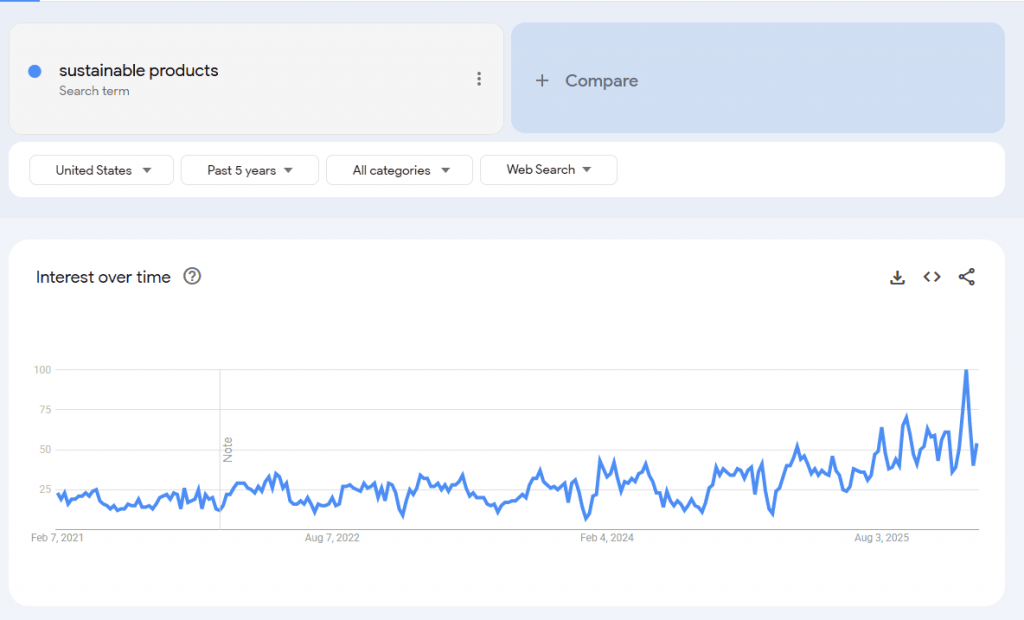Open options menu for sustainable products term

[x=478, y=78]
